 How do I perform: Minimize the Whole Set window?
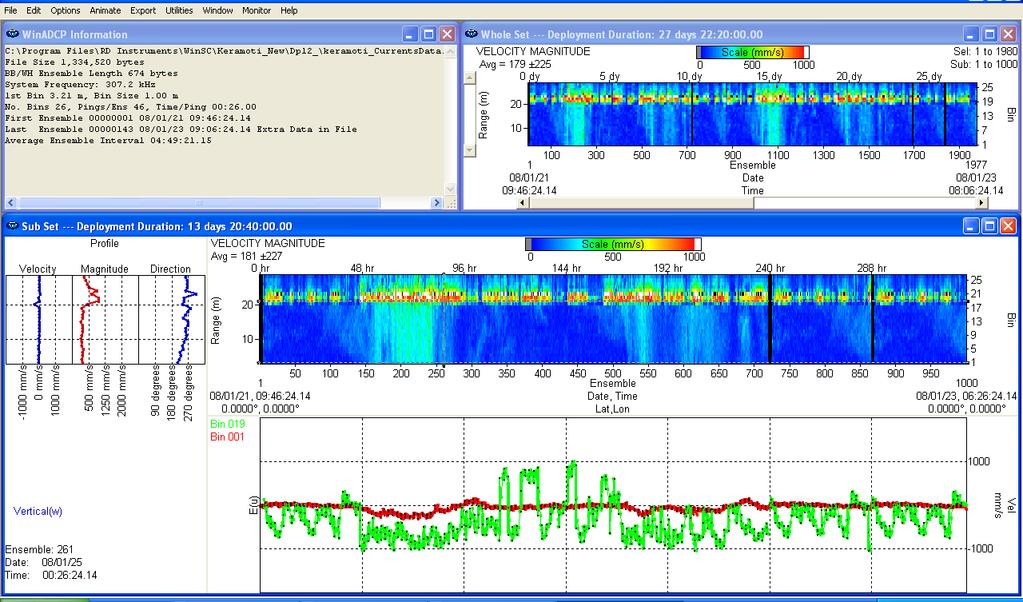(x=971, y=35)
